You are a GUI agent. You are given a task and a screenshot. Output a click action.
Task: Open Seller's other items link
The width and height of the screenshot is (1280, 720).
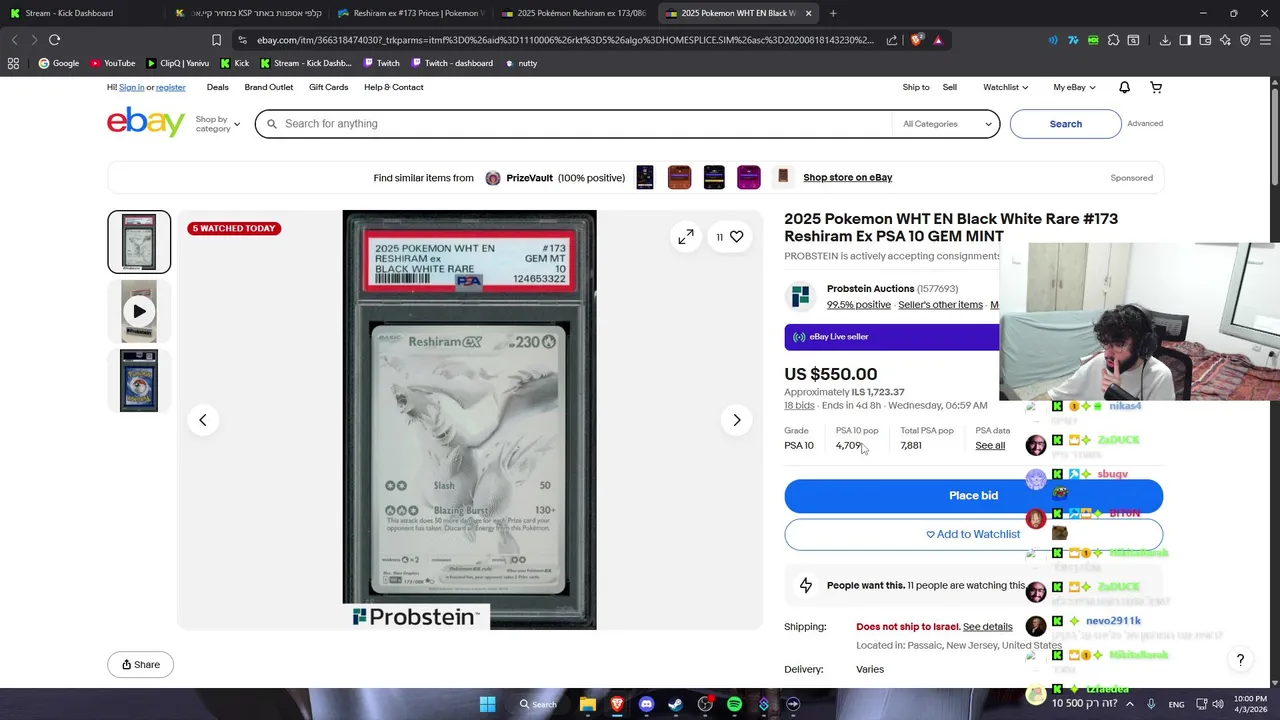coord(940,305)
